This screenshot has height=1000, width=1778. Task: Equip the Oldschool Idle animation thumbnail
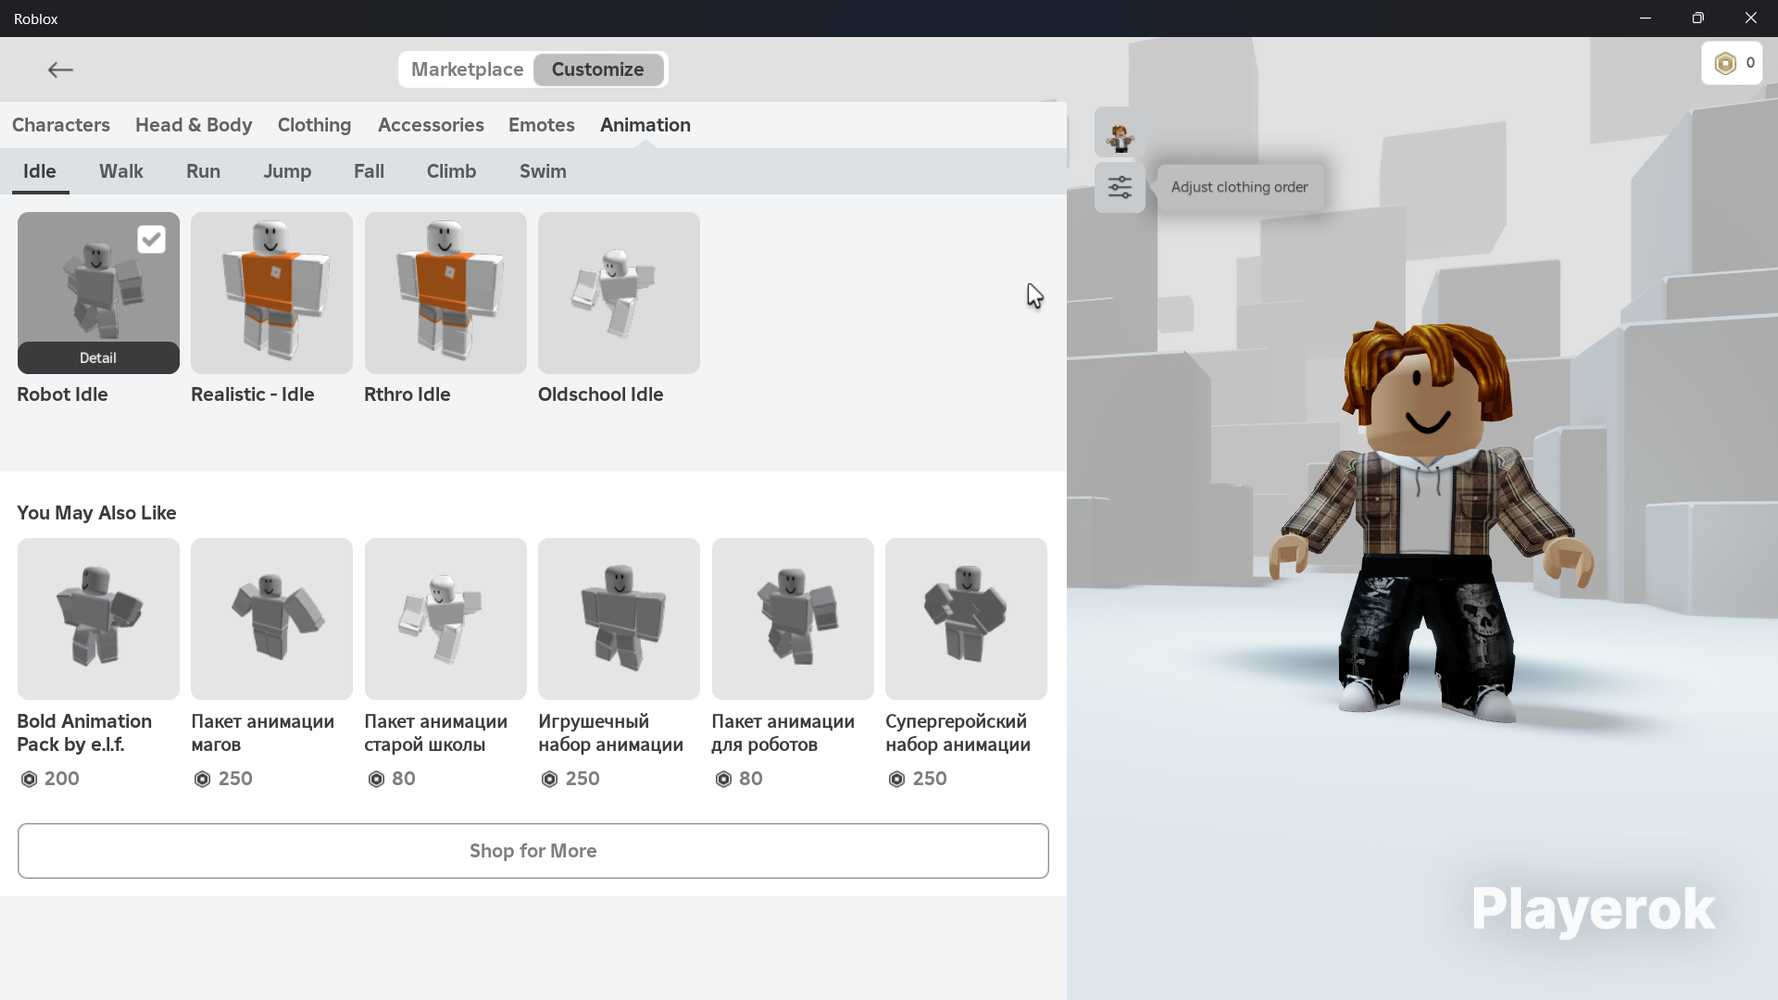[619, 293]
